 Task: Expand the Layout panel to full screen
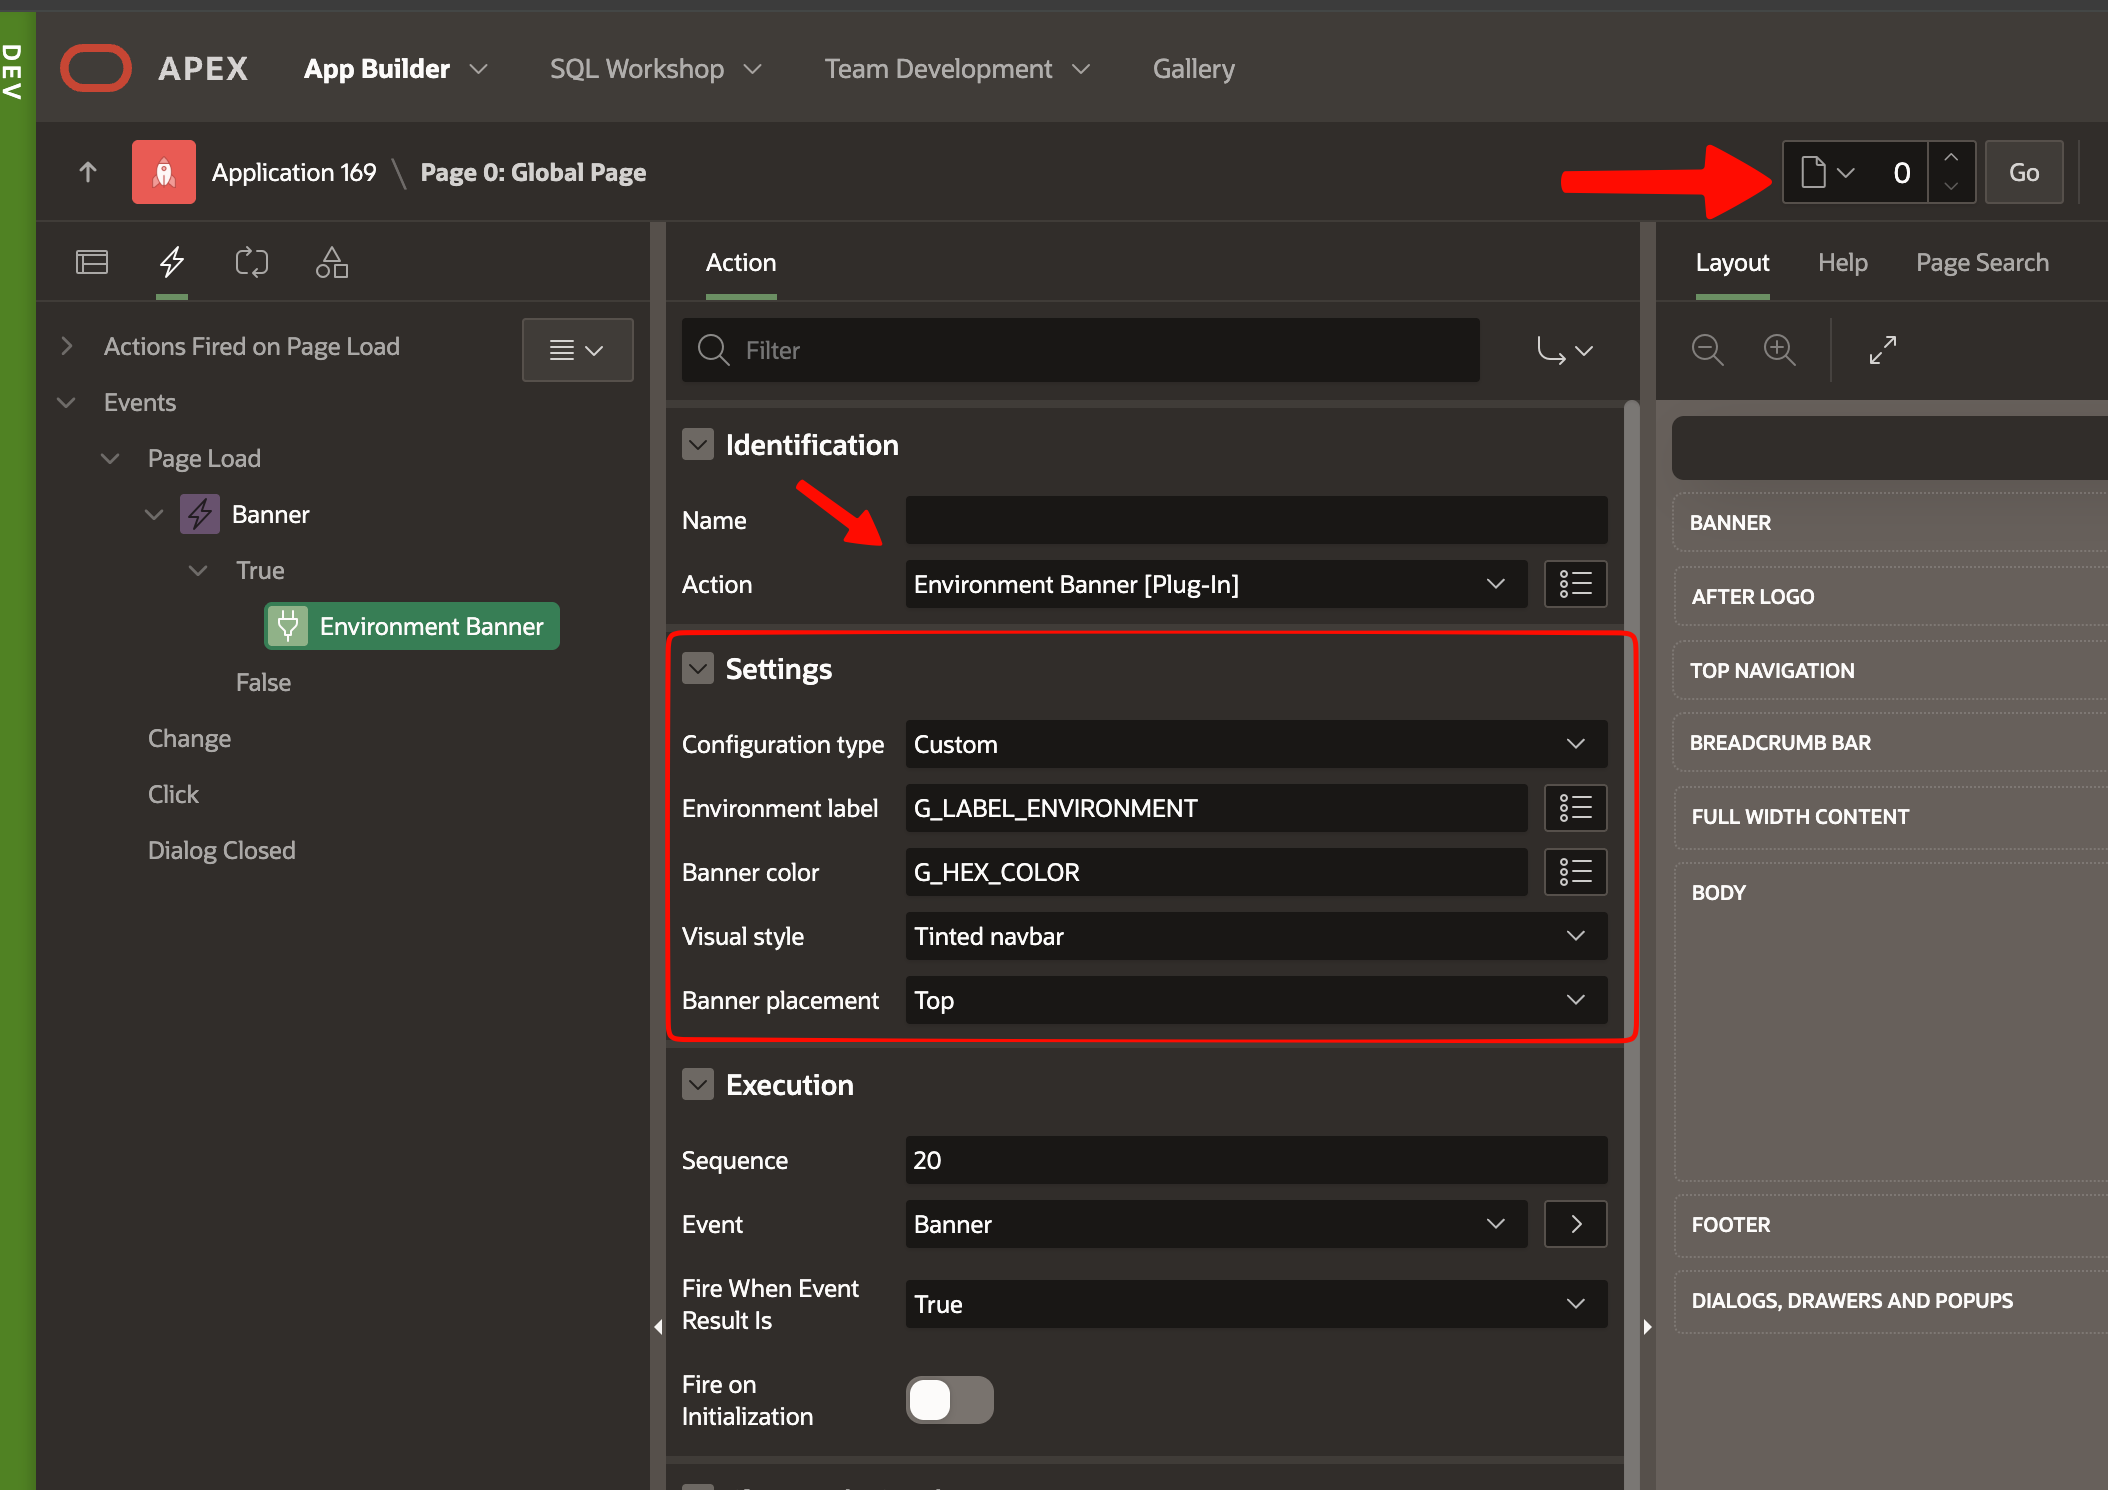coord(1883,349)
